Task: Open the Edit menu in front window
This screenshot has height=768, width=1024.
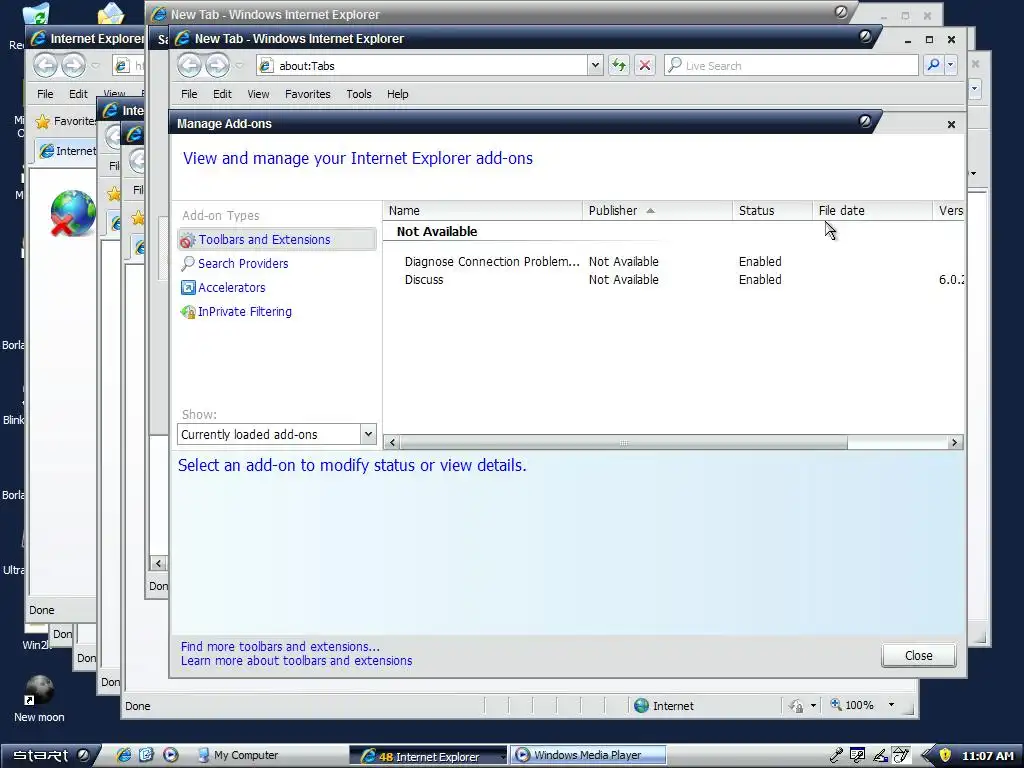Action: tap(222, 94)
